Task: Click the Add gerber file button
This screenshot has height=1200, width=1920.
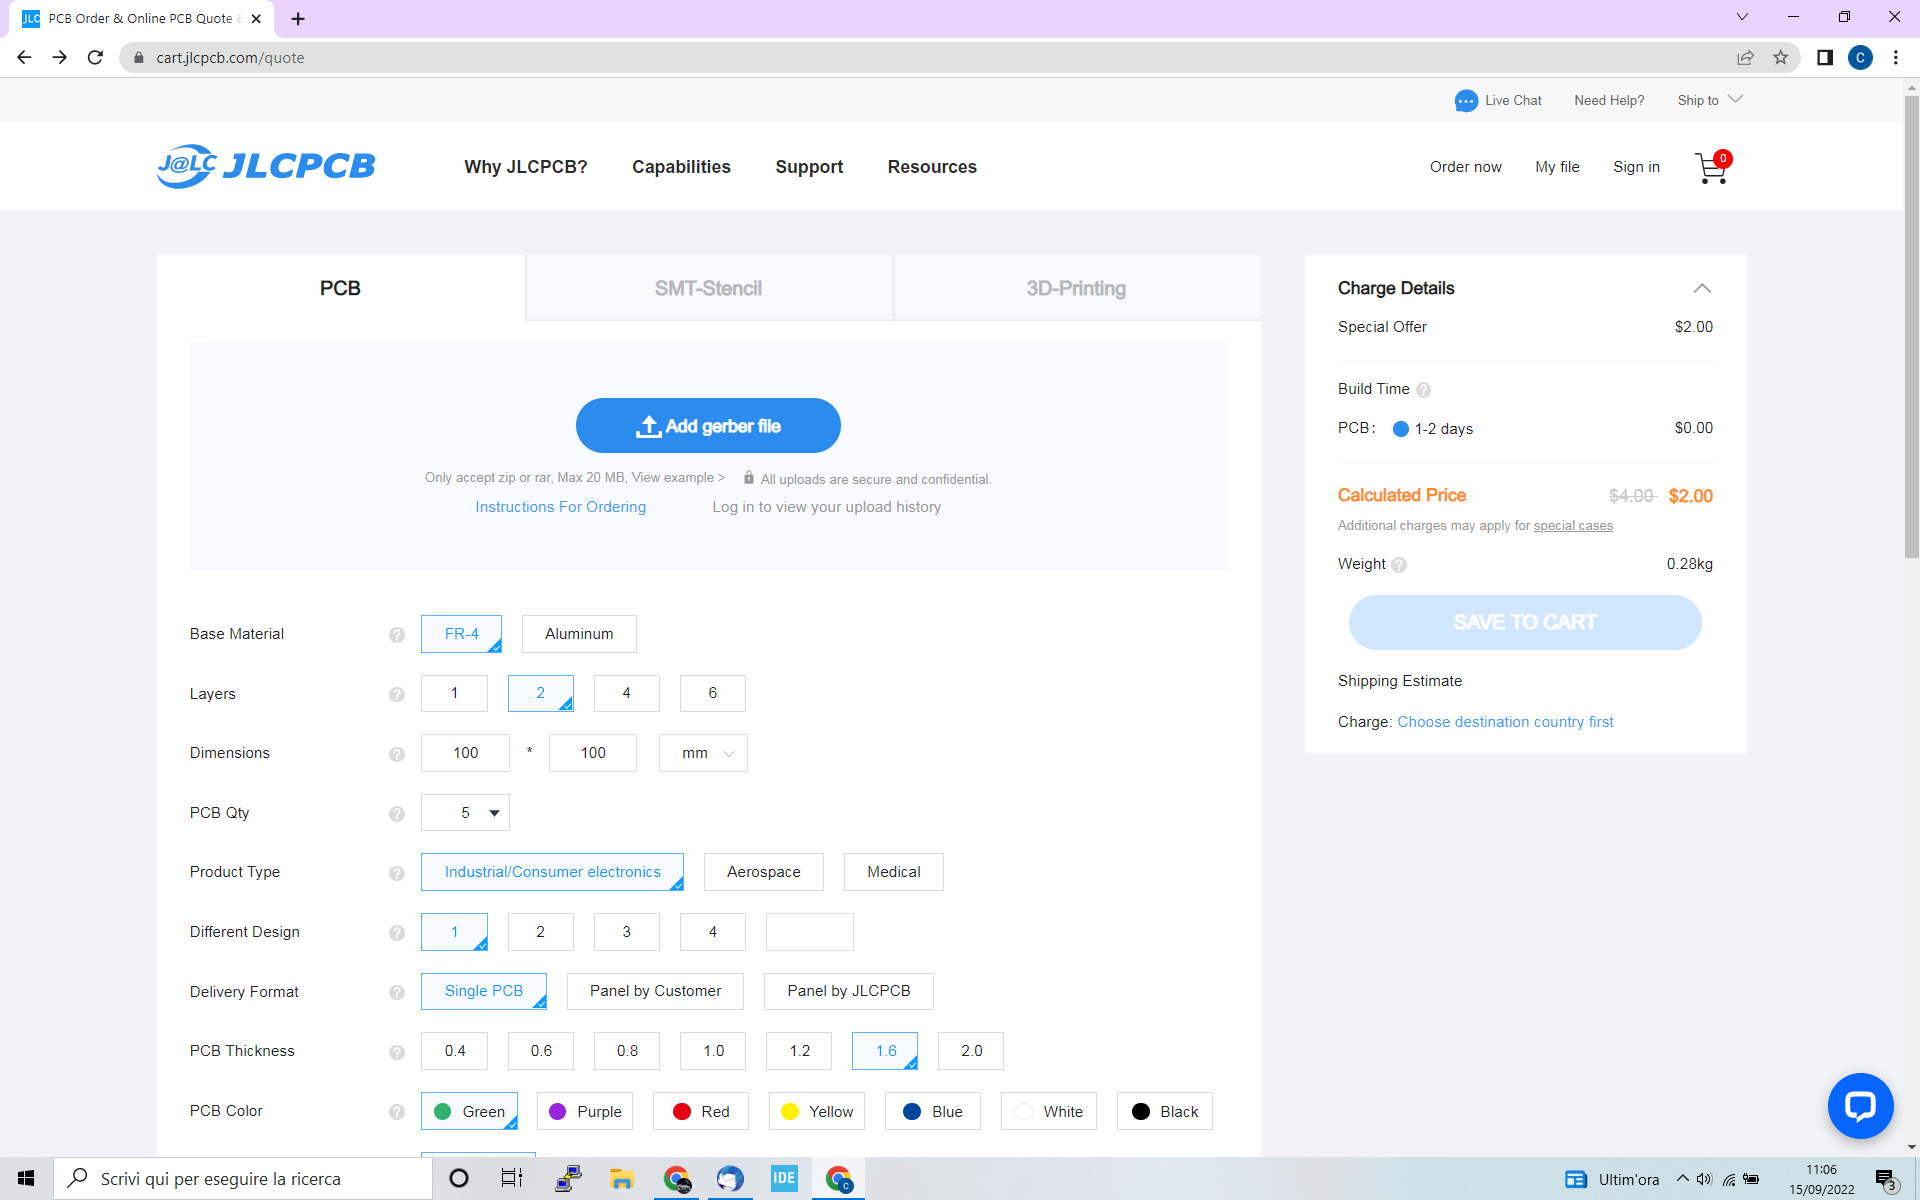Action: (x=708, y=426)
